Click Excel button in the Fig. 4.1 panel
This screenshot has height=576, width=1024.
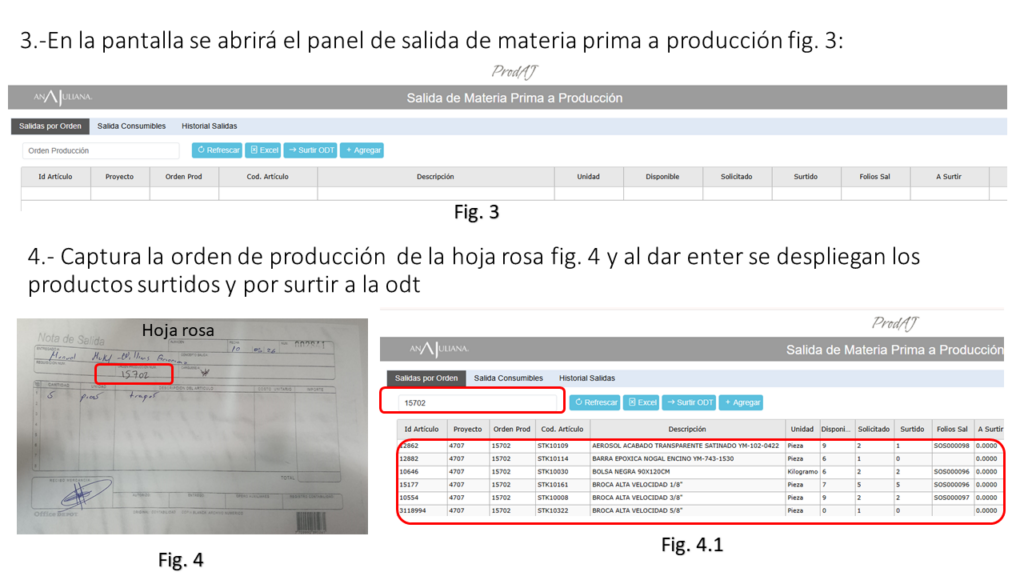641,402
